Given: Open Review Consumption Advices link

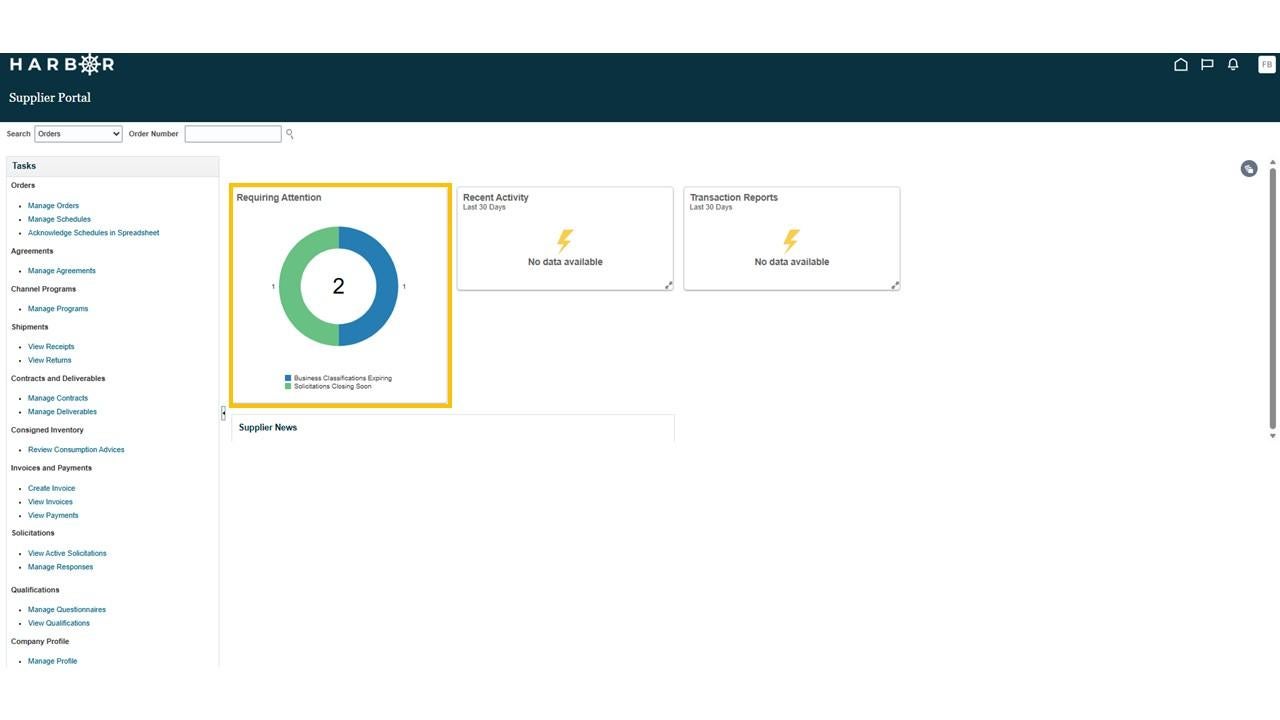Looking at the screenshot, I should (x=76, y=450).
